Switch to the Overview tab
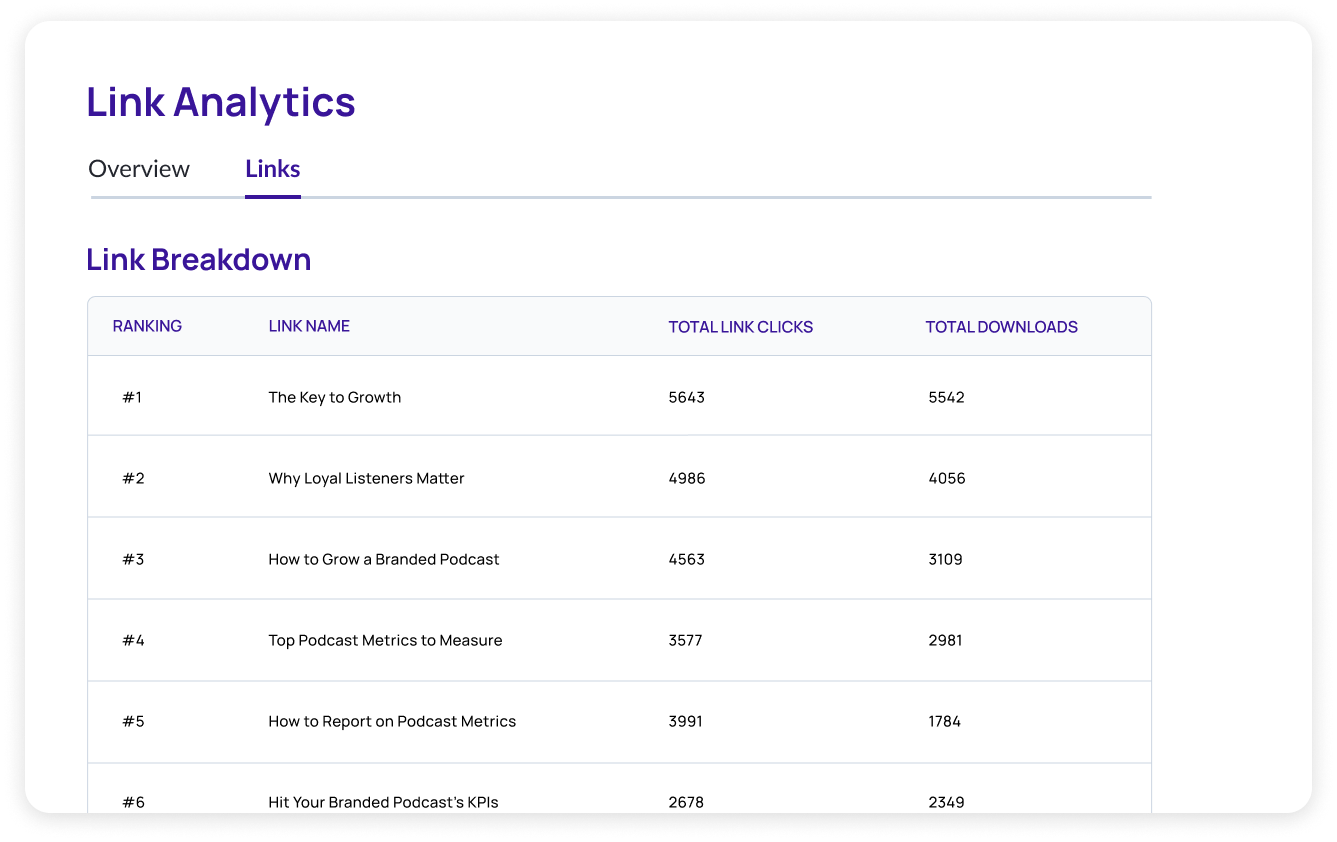This screenshot has width=1337, height=842. point(139,169)
